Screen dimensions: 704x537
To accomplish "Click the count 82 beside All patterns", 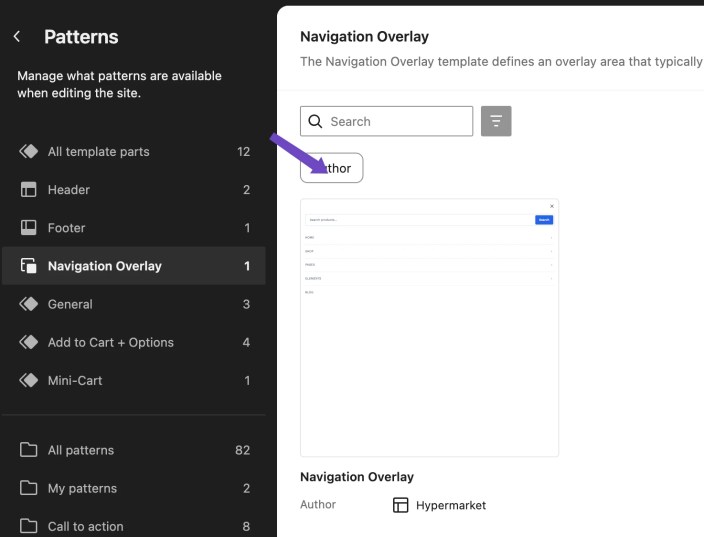I will pos(242,450).
